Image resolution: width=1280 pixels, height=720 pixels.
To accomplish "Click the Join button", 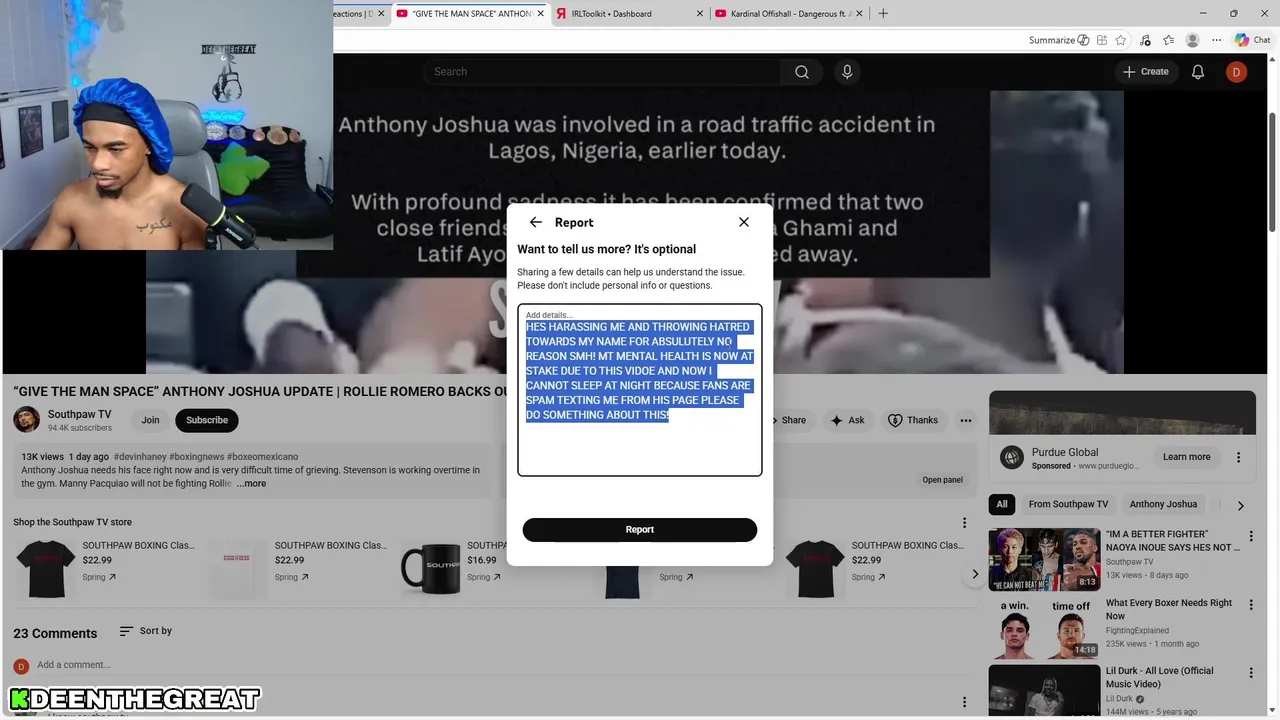I will click(x=150, y=420).
